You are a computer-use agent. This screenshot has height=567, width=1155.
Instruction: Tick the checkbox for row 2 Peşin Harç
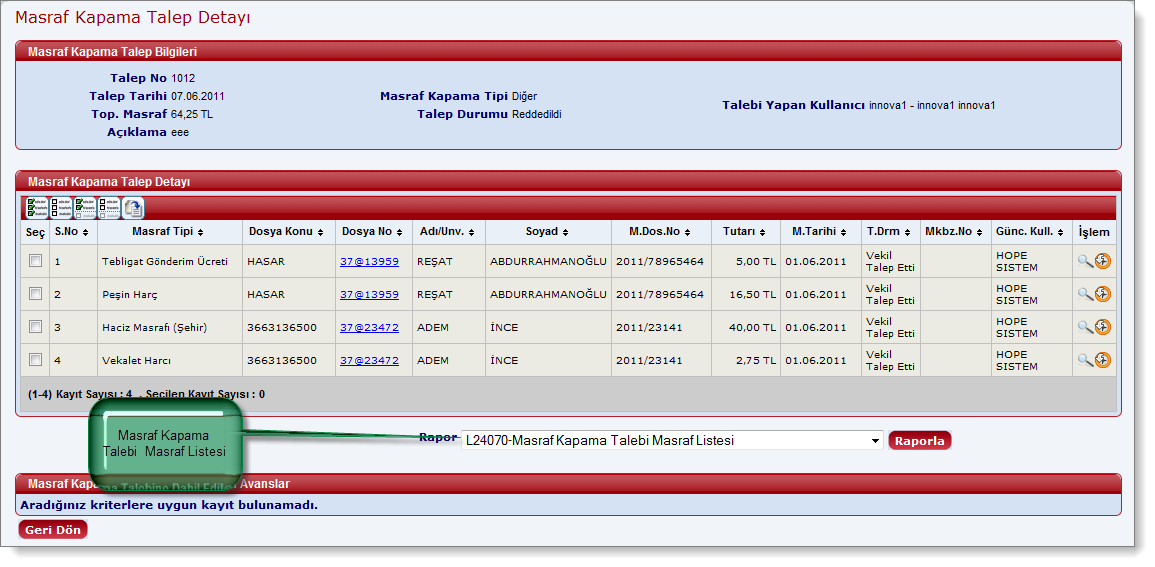(x=35, y=294)
